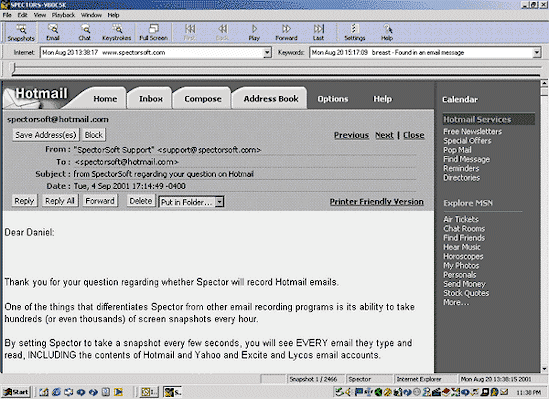Switch to Full Screen view

(x=153, y=33)
